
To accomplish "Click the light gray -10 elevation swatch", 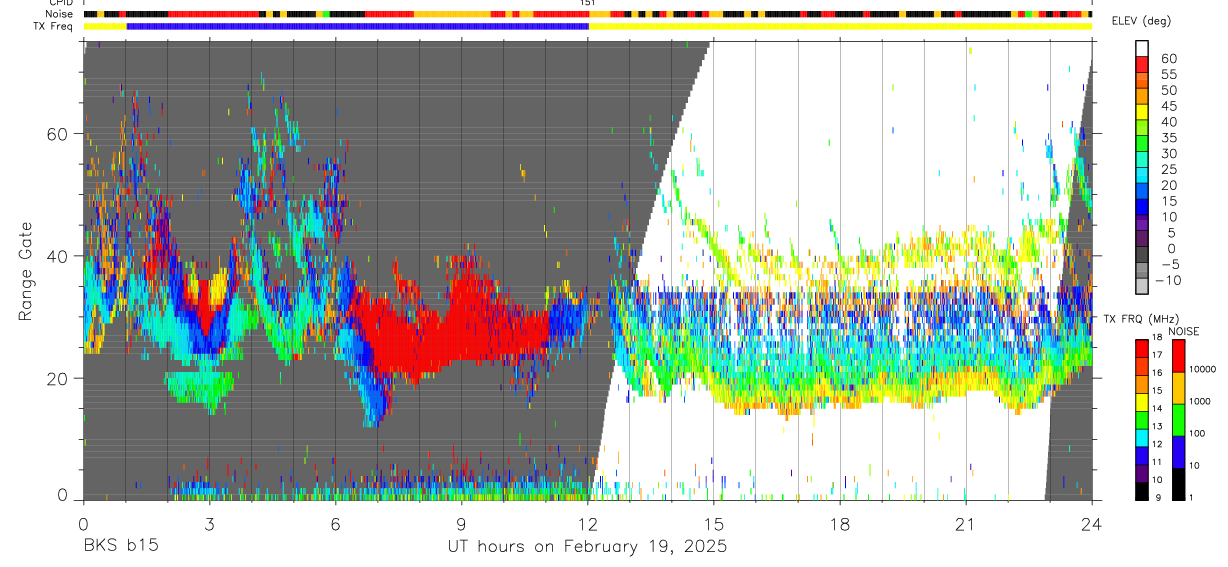I will tap(1142, 286).
